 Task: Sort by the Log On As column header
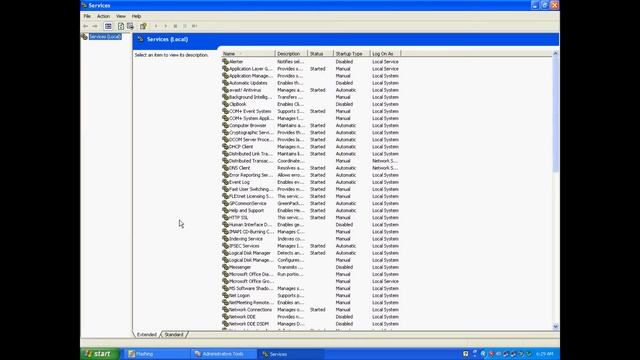(385, 53)
